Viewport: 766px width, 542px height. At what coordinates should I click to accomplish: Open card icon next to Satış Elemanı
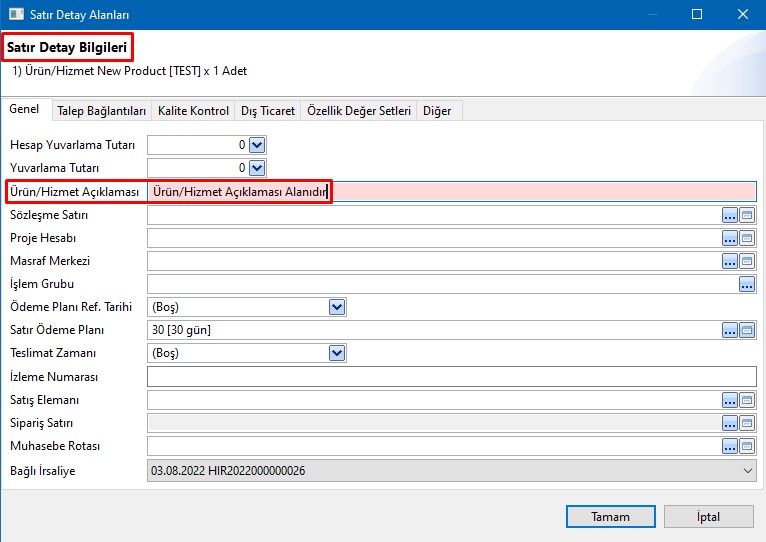coord(747,400)
